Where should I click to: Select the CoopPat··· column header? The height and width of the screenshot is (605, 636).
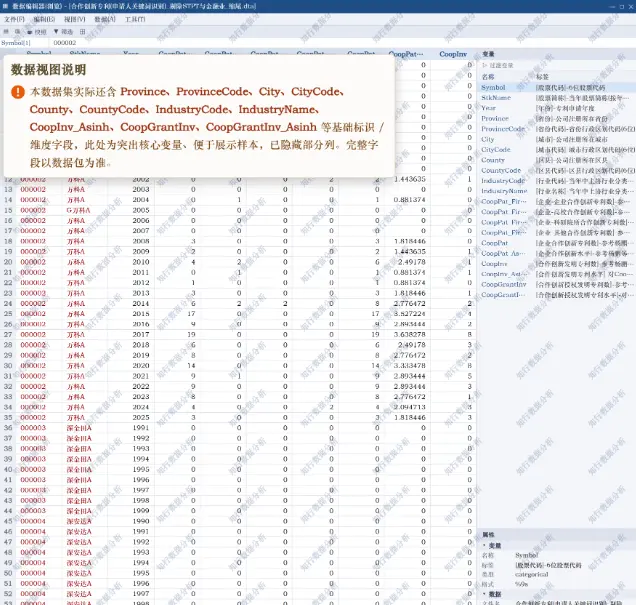406,54
